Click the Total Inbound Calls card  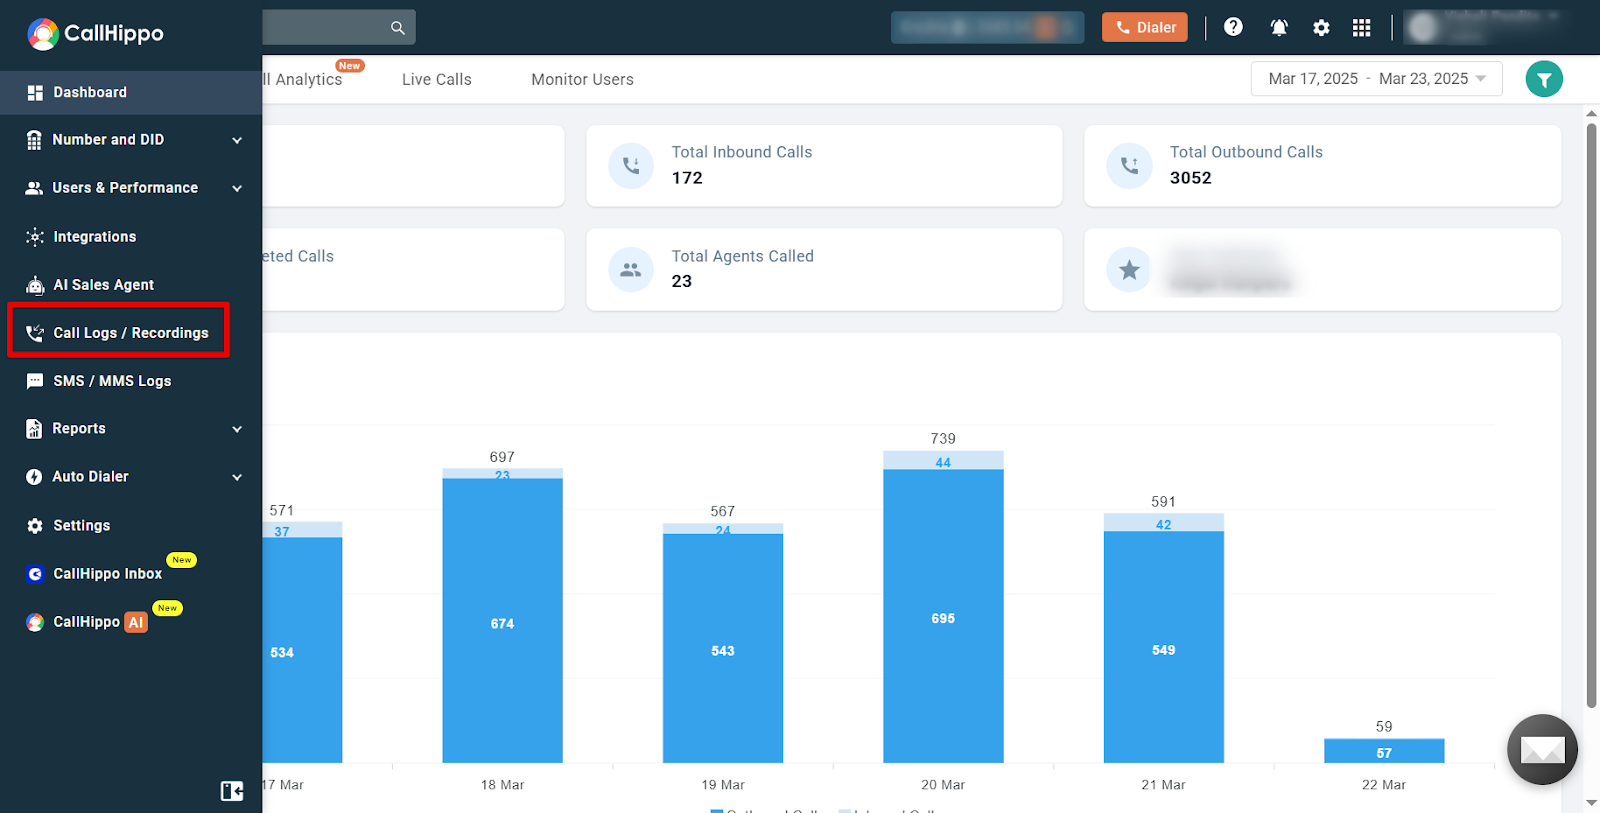824,166
